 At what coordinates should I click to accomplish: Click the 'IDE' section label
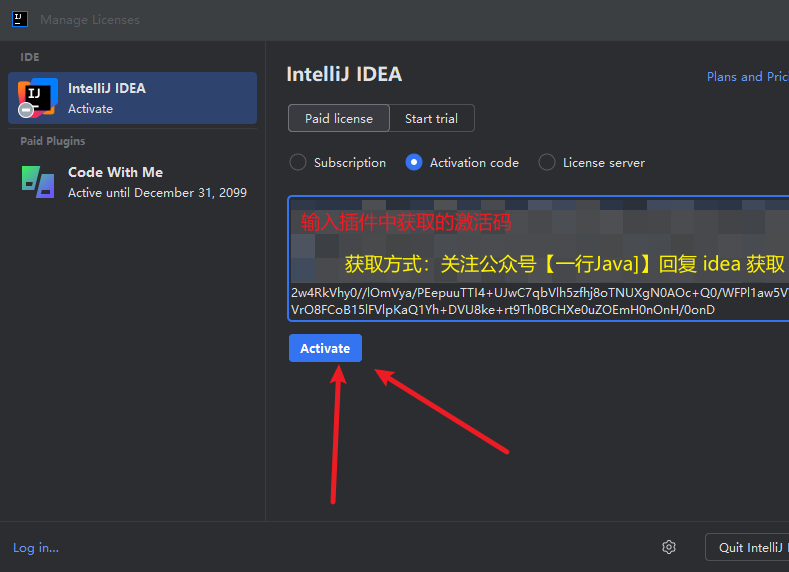pos(30,57)
